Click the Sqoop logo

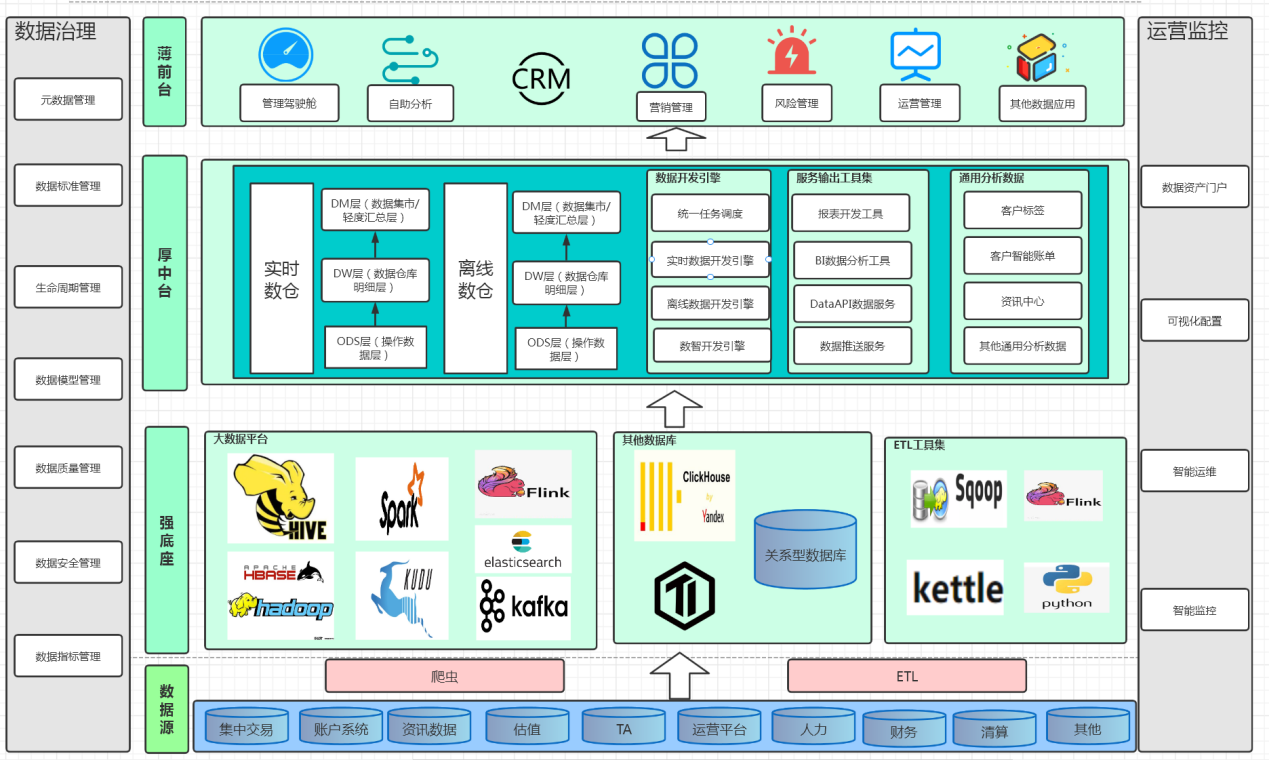pyautogui.click(x=958, y=499)
